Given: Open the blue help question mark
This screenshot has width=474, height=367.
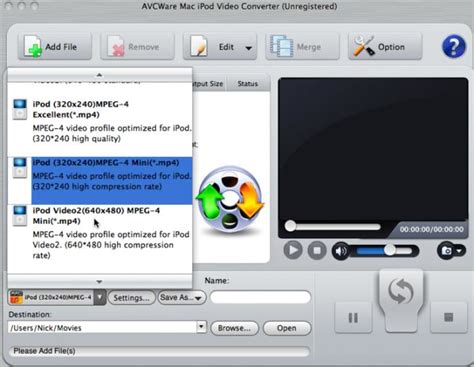Looking at the screenshot, I should 454,47.
